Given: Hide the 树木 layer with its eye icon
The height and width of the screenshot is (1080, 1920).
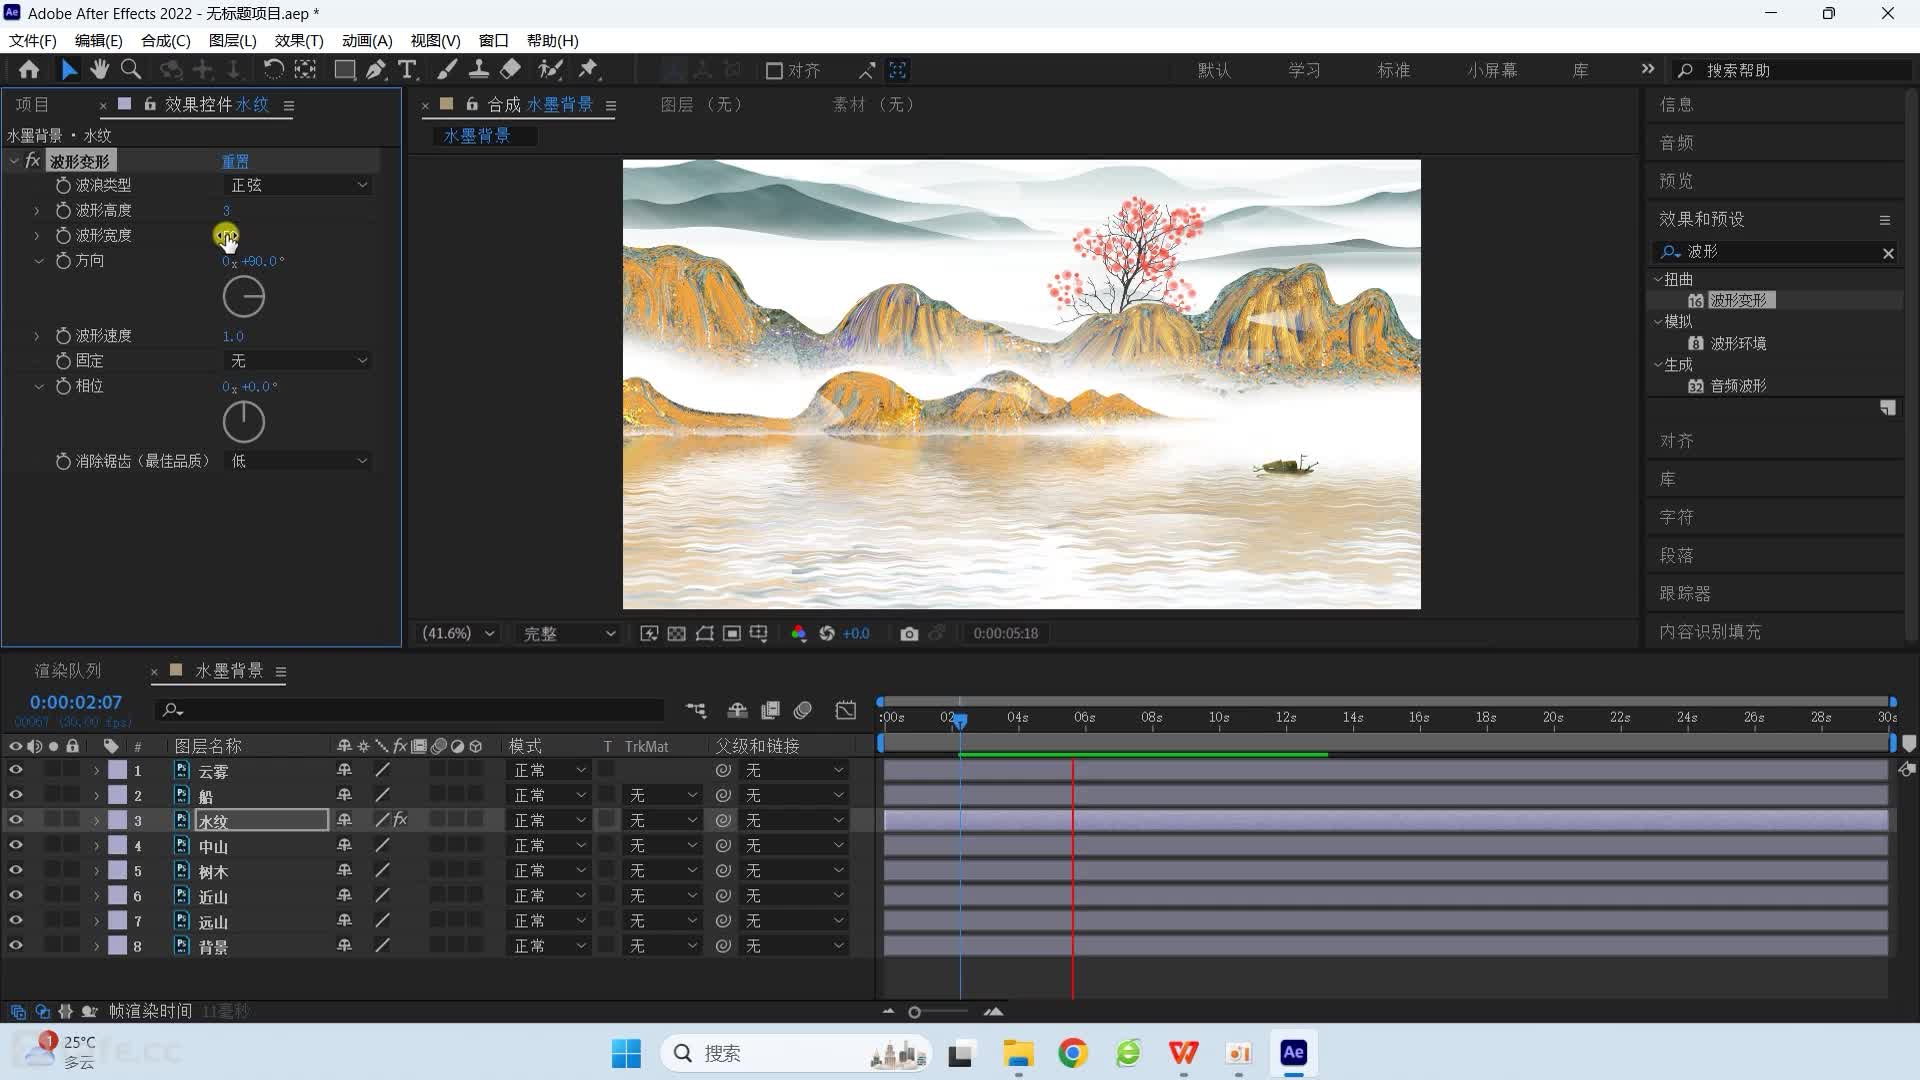Looking at the screenshot, I should [15, 871].
